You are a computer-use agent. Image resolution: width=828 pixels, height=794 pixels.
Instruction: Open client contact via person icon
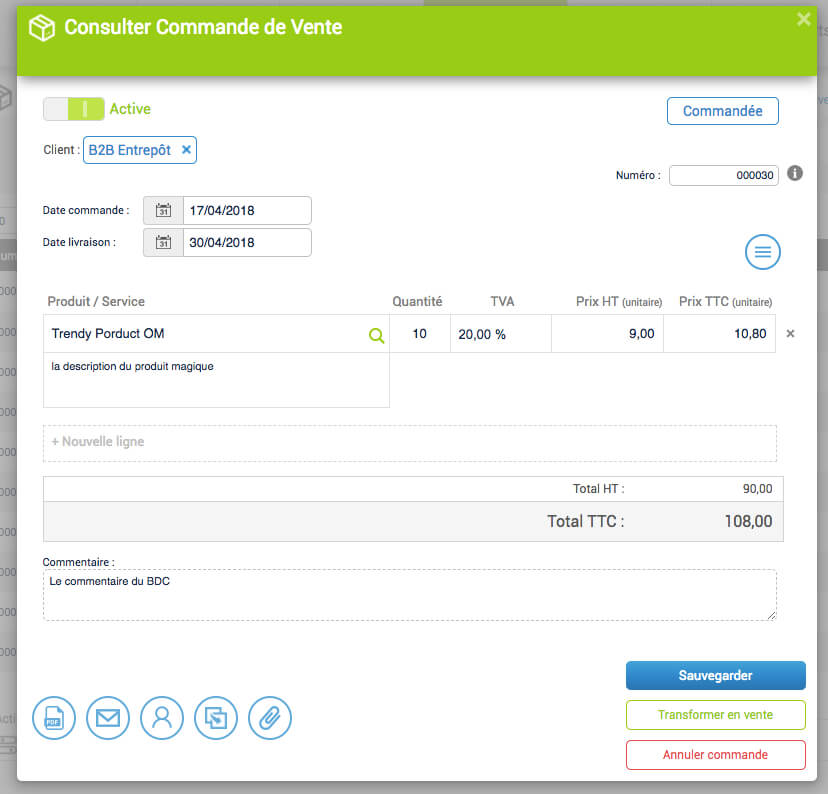click(x=162, y=718)
